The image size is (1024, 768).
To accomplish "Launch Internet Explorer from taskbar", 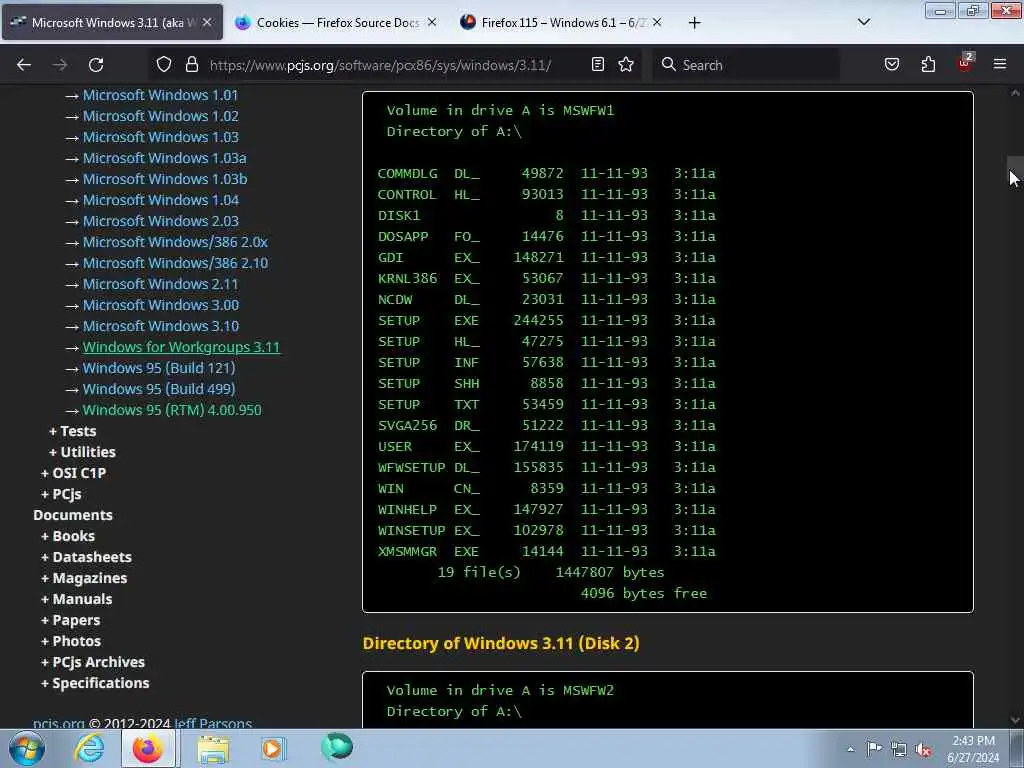I will [x=89, y=748].
